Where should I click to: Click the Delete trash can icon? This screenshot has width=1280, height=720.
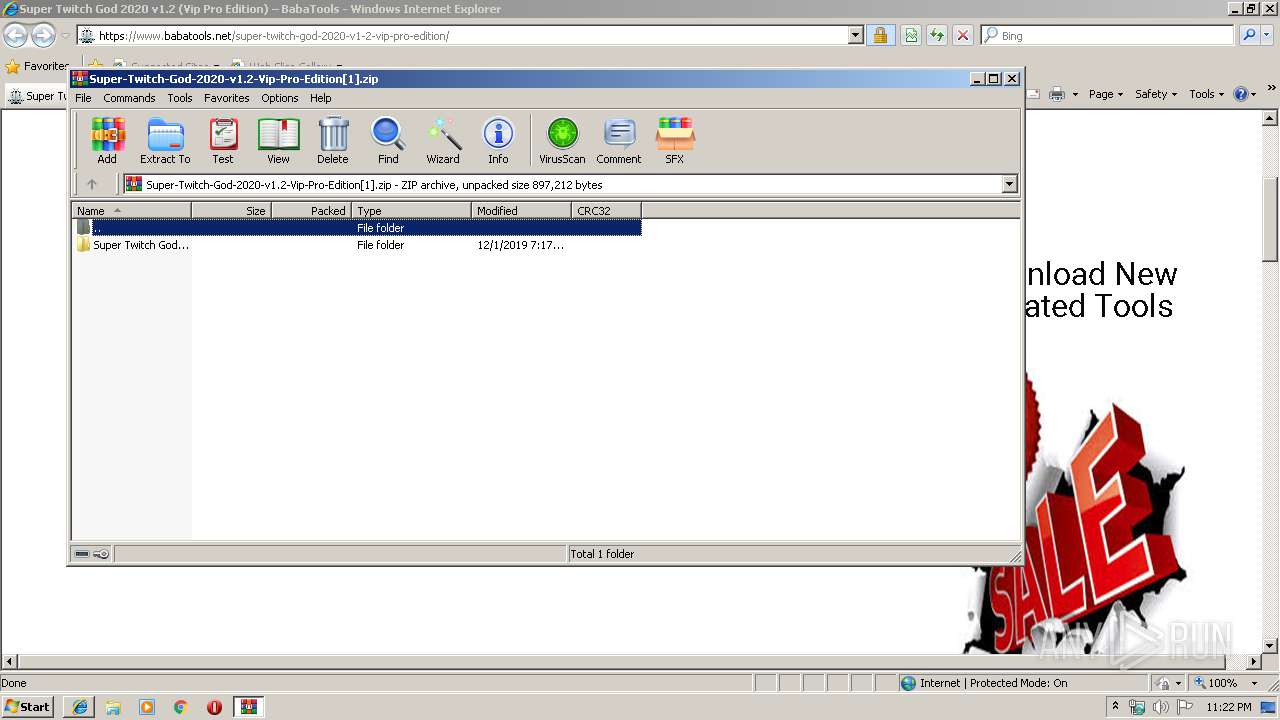coord(333,140)
